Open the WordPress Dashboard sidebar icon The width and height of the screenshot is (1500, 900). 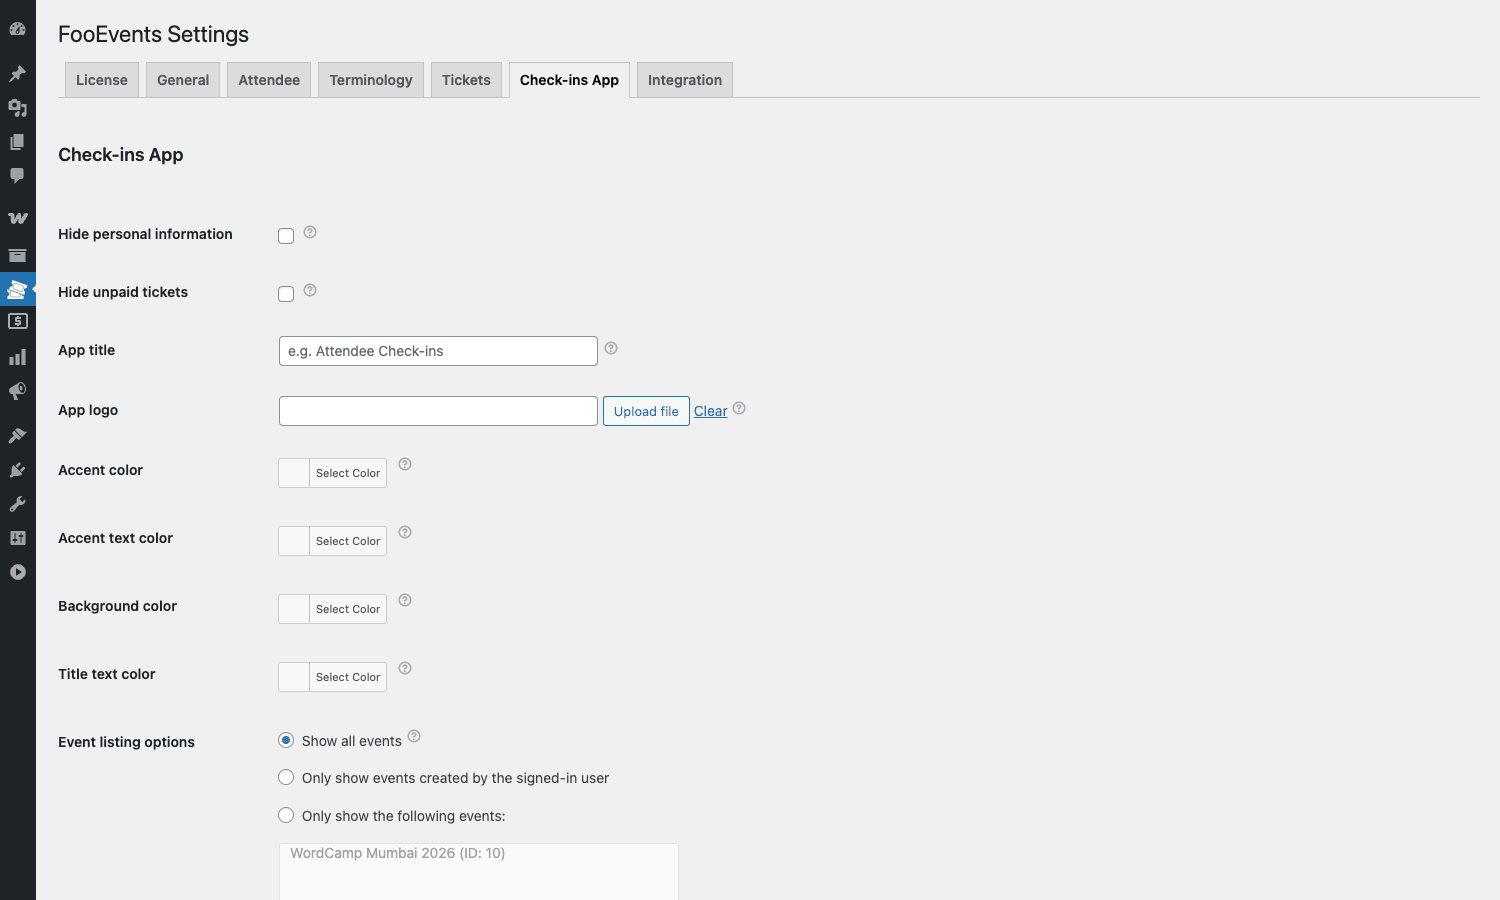click(x=17, y=29)
